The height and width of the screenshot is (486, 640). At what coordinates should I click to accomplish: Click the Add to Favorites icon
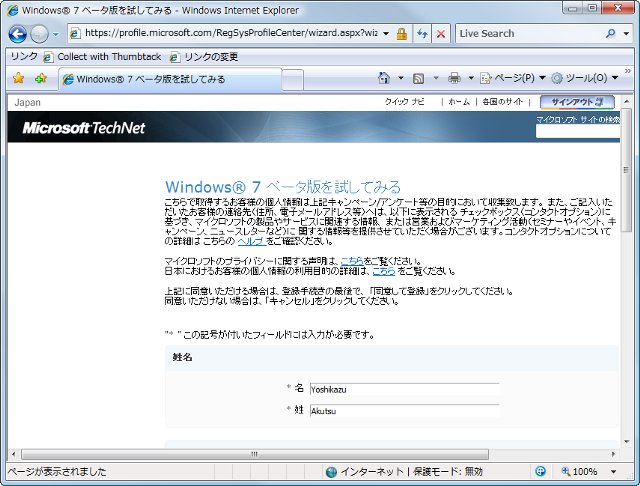click(x=40, y=78)
